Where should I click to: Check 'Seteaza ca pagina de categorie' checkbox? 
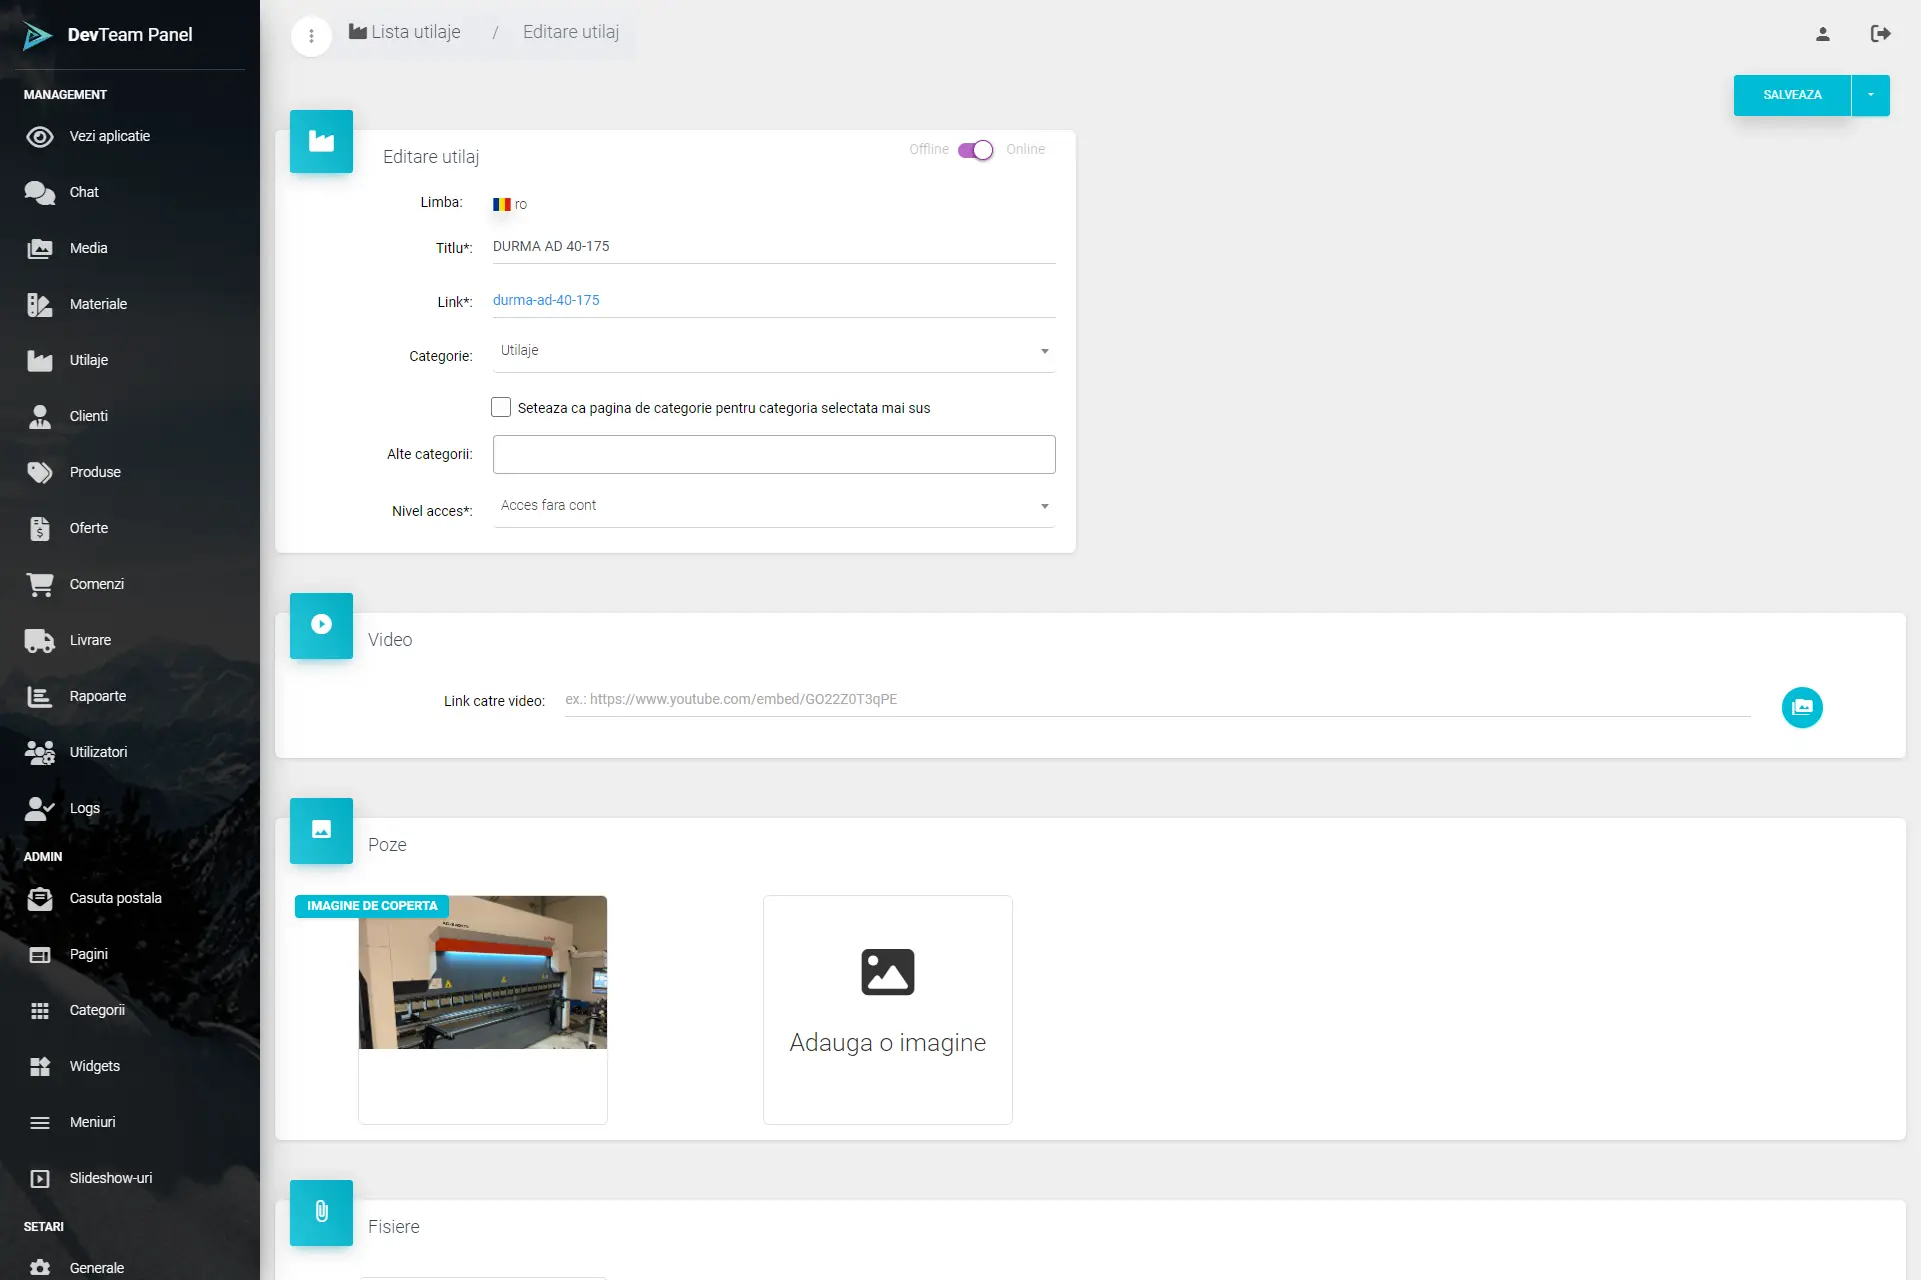point(501,407)
